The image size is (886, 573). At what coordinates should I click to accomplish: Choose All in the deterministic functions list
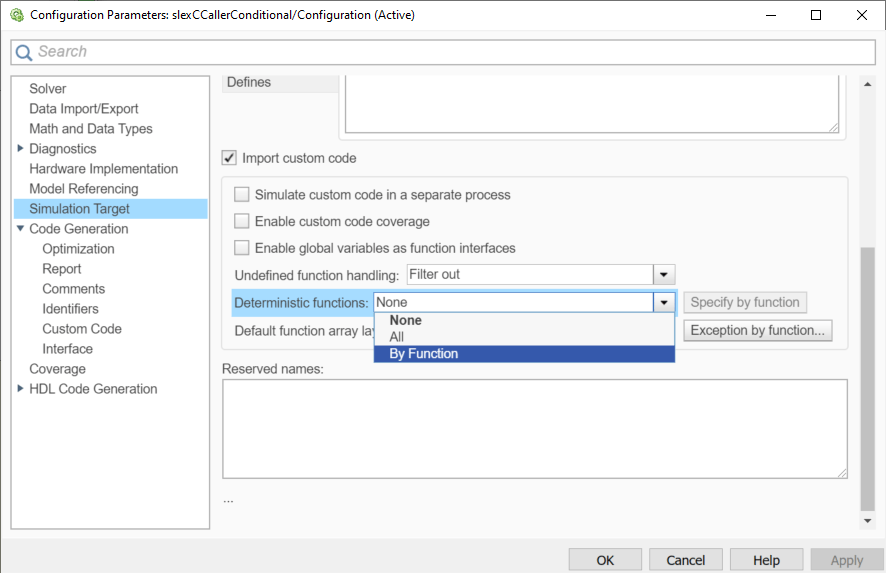(397, 337)
